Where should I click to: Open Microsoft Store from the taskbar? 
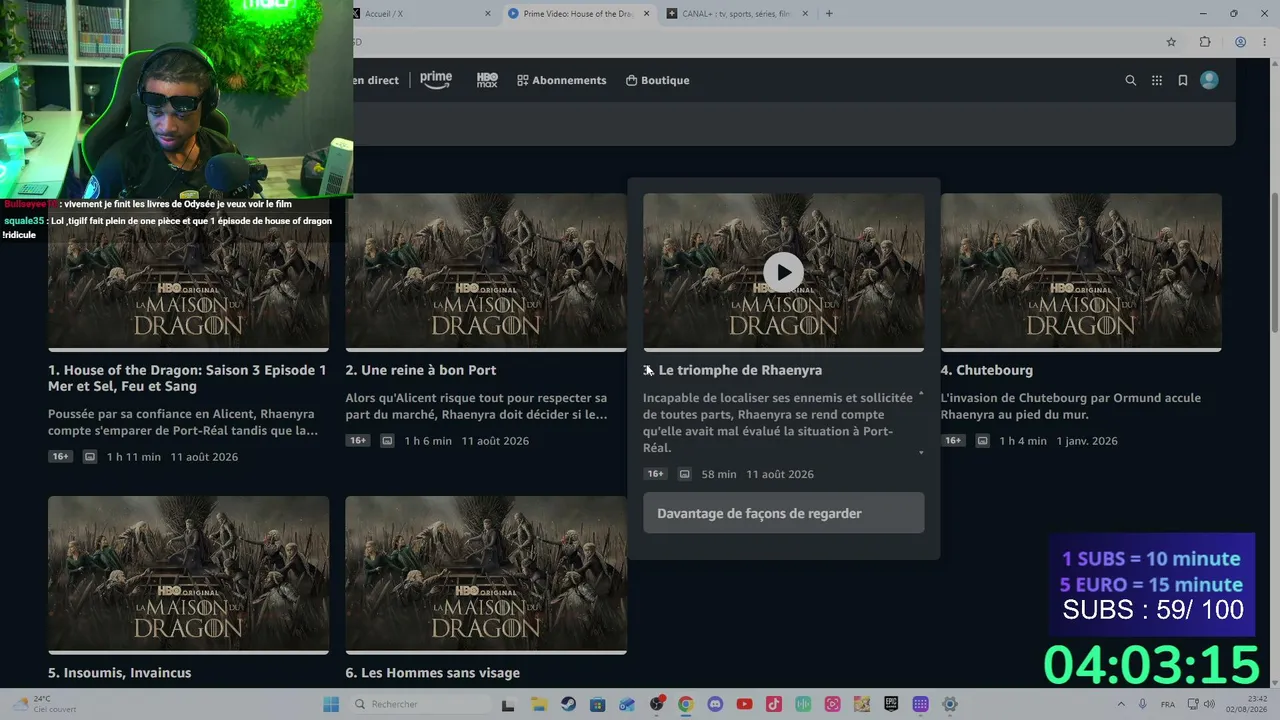(598, 704)
